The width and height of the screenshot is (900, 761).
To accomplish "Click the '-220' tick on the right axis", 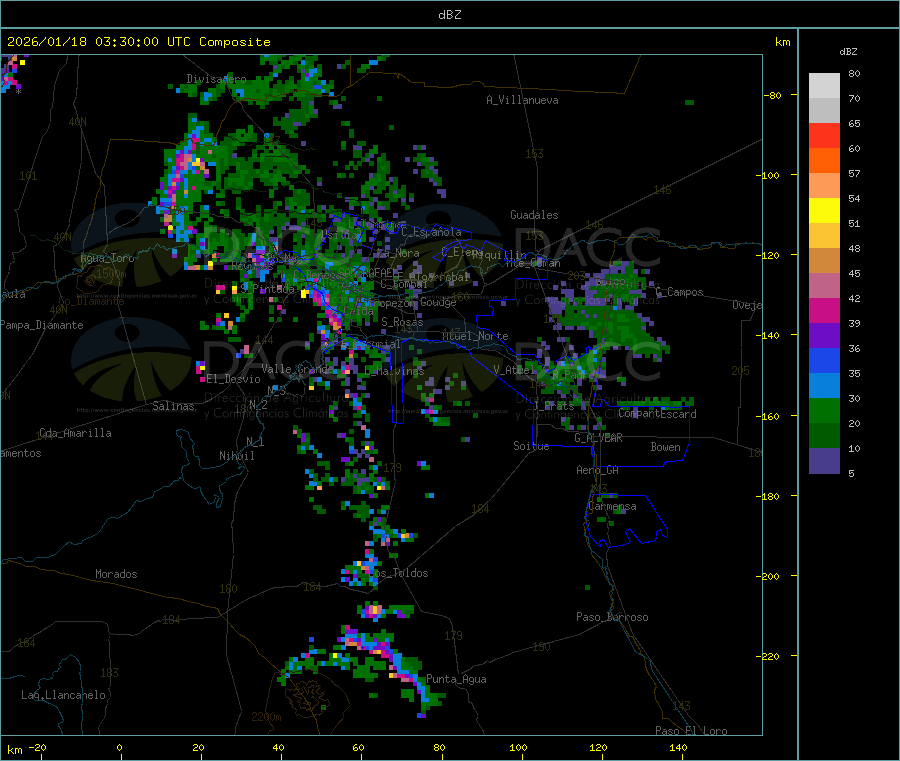I will (x=770, y=657).
